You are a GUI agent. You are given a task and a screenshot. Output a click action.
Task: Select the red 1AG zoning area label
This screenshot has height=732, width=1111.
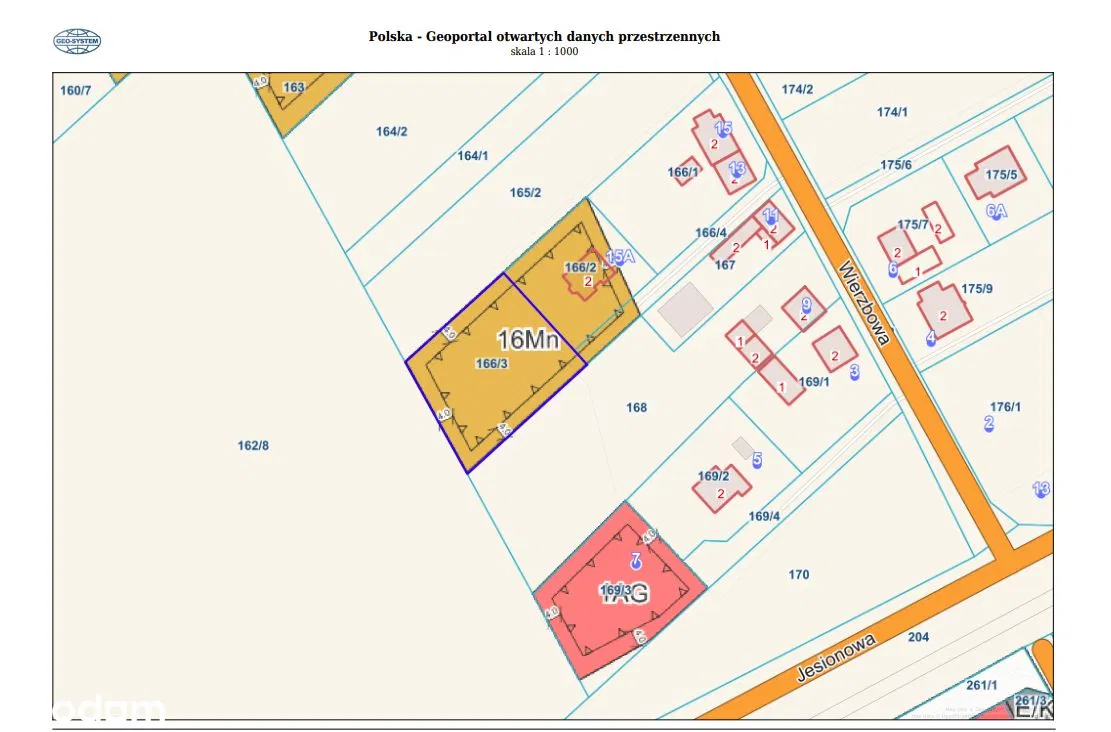(x=623, y=592)
